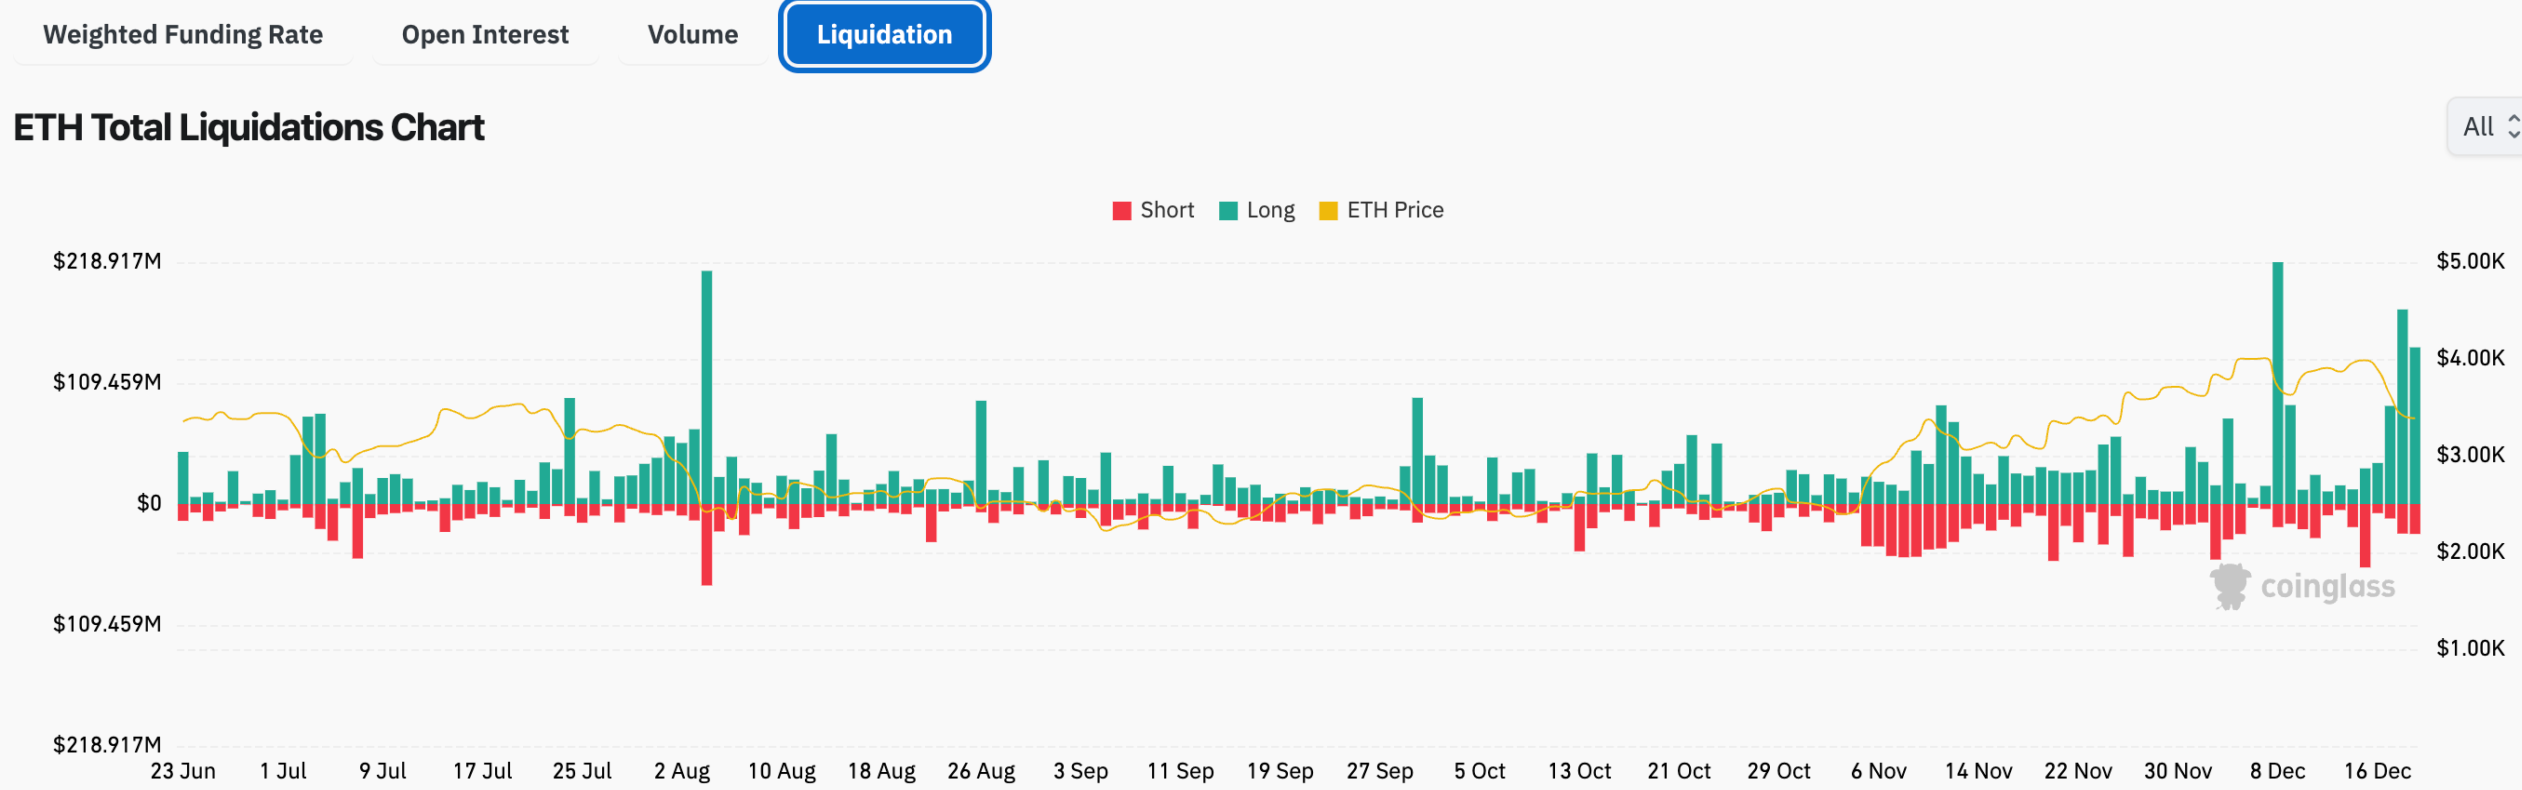The height and width of the screenshot is (790, 2522).
Task: Click the up-down arrows beside All
Action: [x=2513, y=127]
